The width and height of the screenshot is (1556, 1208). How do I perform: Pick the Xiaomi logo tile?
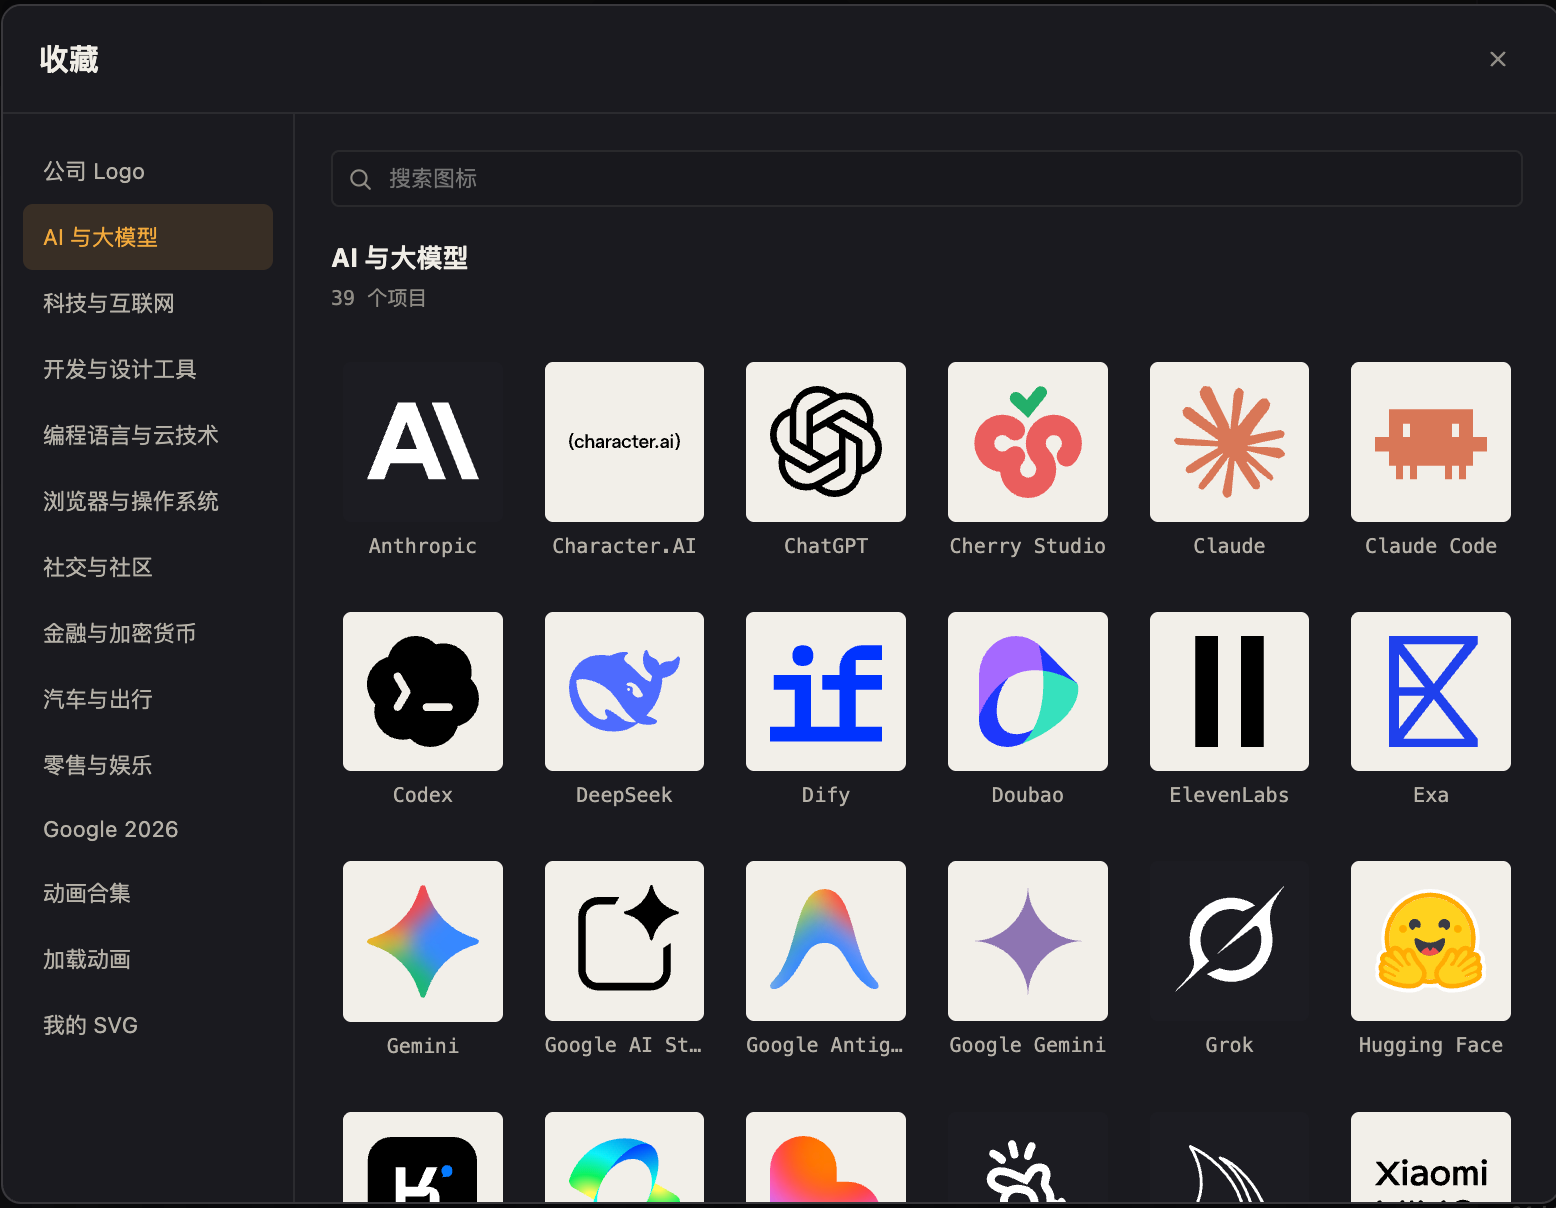coord(1431,1157)
